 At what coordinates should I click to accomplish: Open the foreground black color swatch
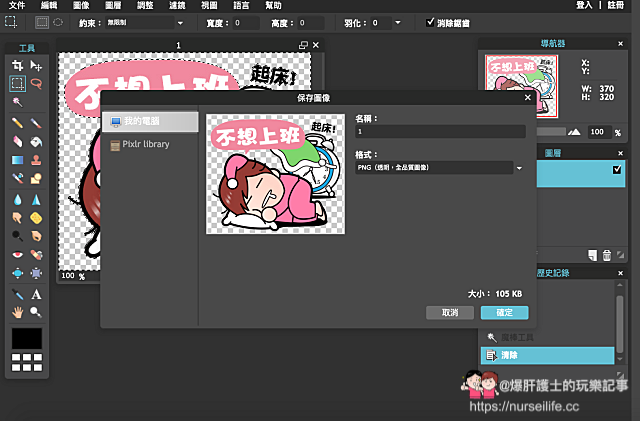coord(27,339)
